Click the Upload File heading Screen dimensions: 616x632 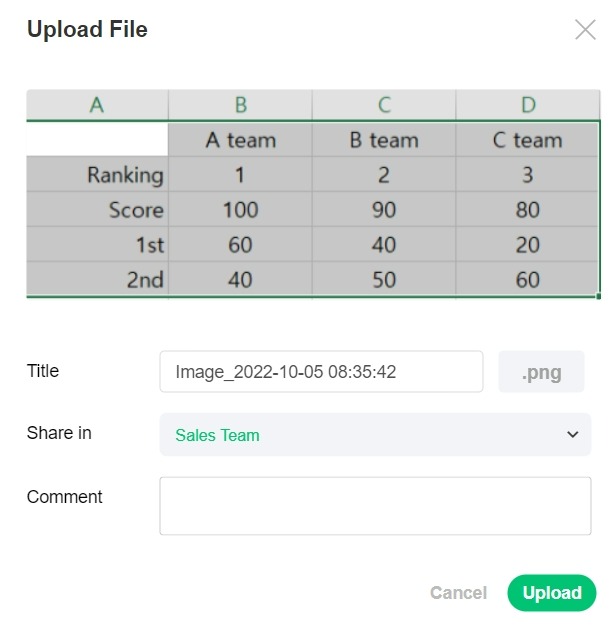pyautogui.click(x=87, y=30)
